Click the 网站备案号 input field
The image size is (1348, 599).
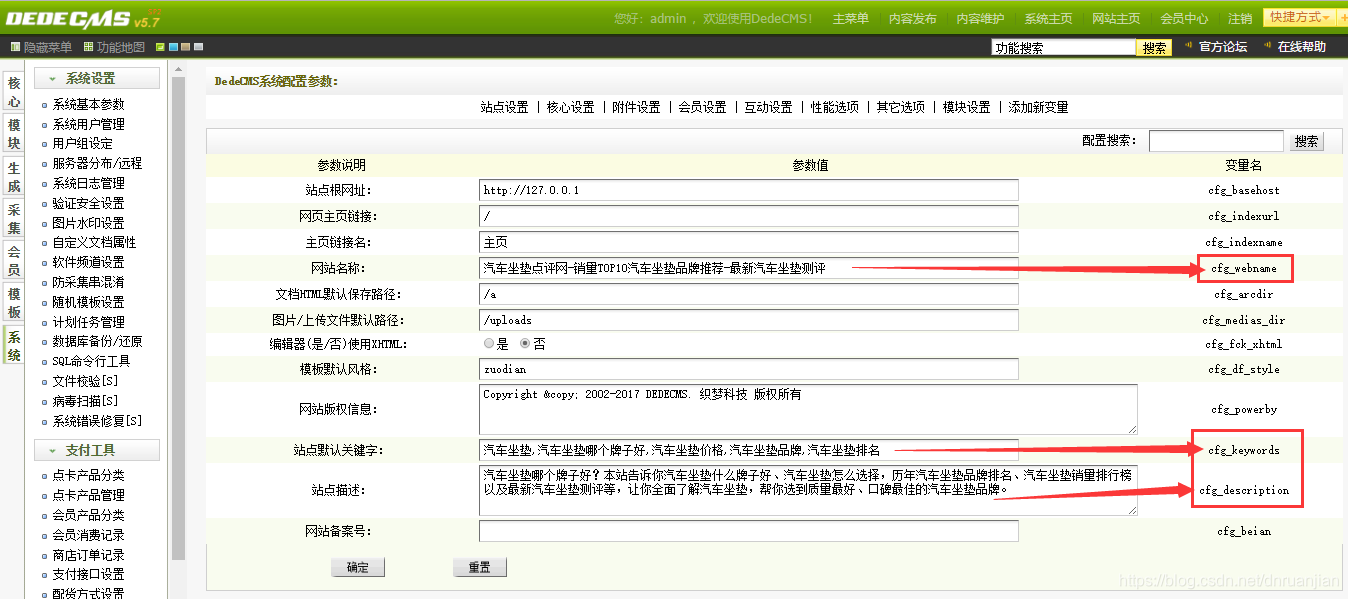click(749, 531)
